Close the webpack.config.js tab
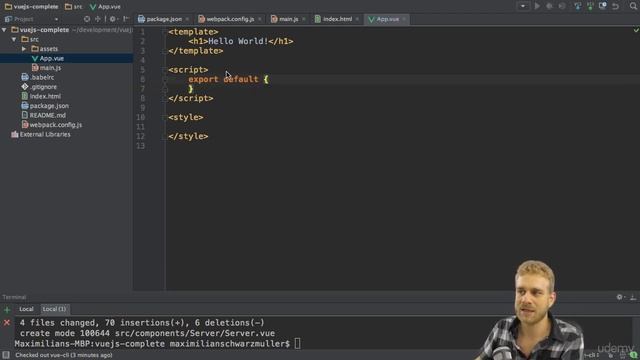 pyautogui.click(x=260, y=19)
